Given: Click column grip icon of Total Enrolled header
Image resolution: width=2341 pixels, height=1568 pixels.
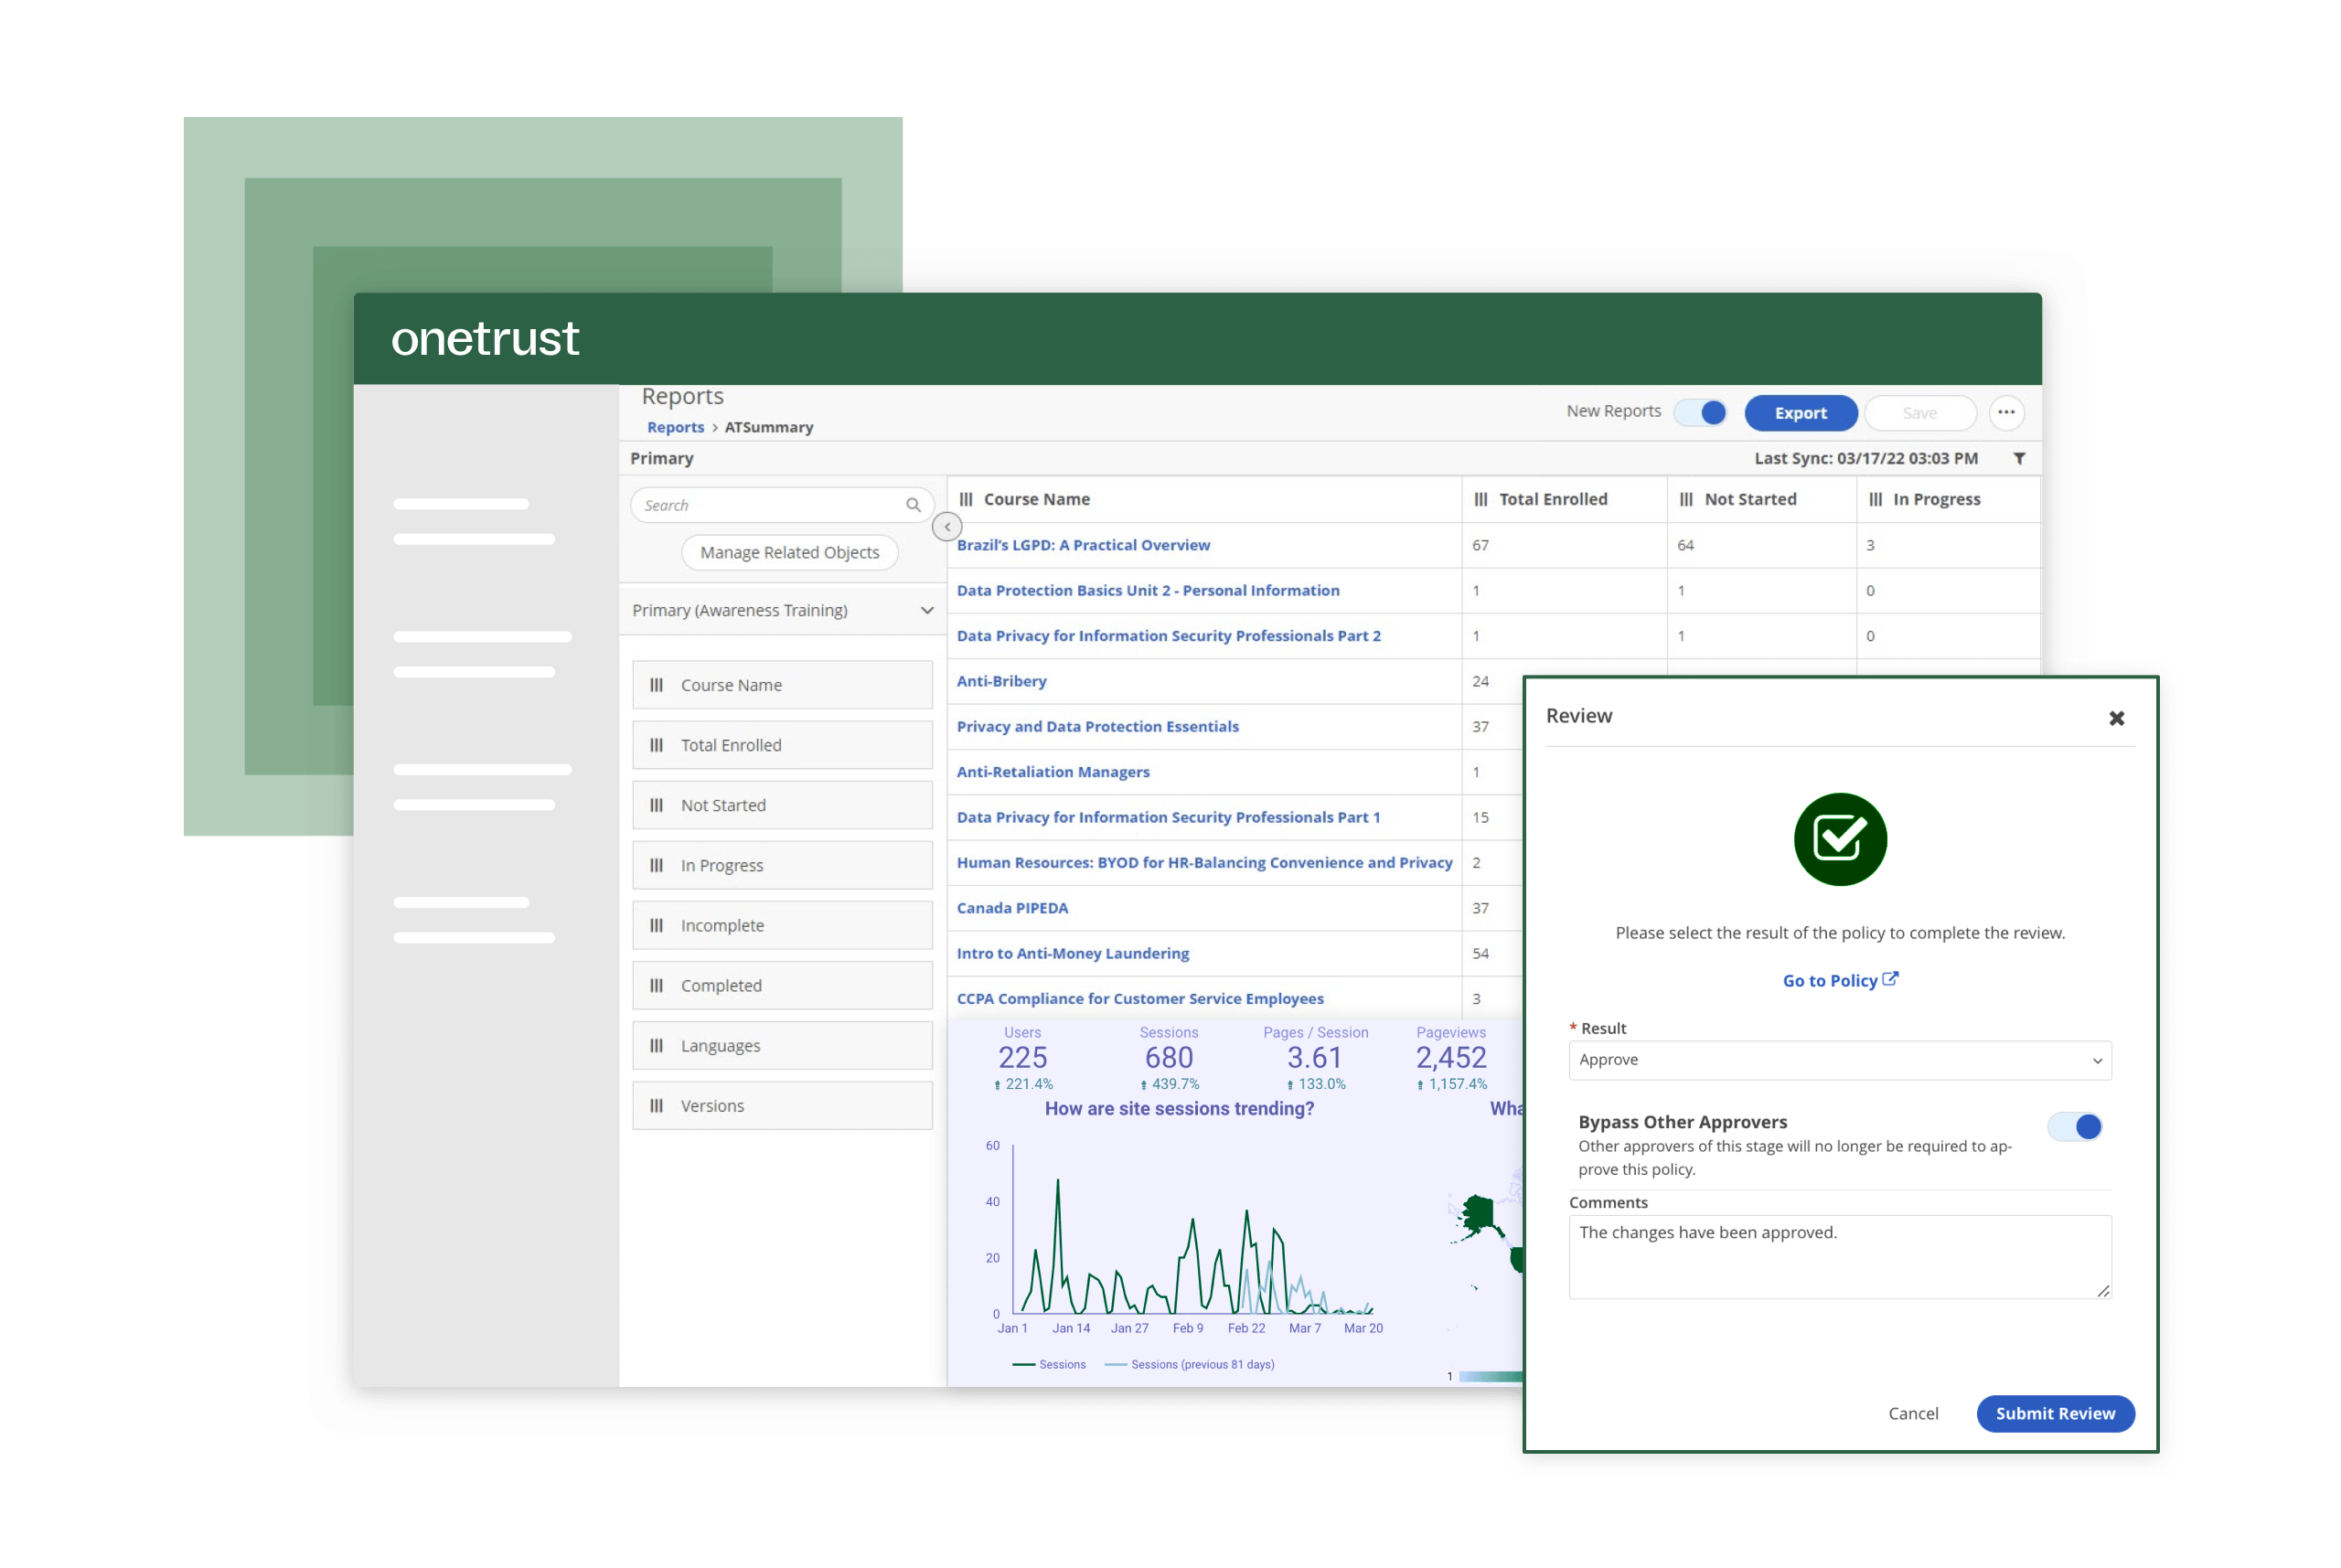Looking at the screenshot, I should (1481, 499).
